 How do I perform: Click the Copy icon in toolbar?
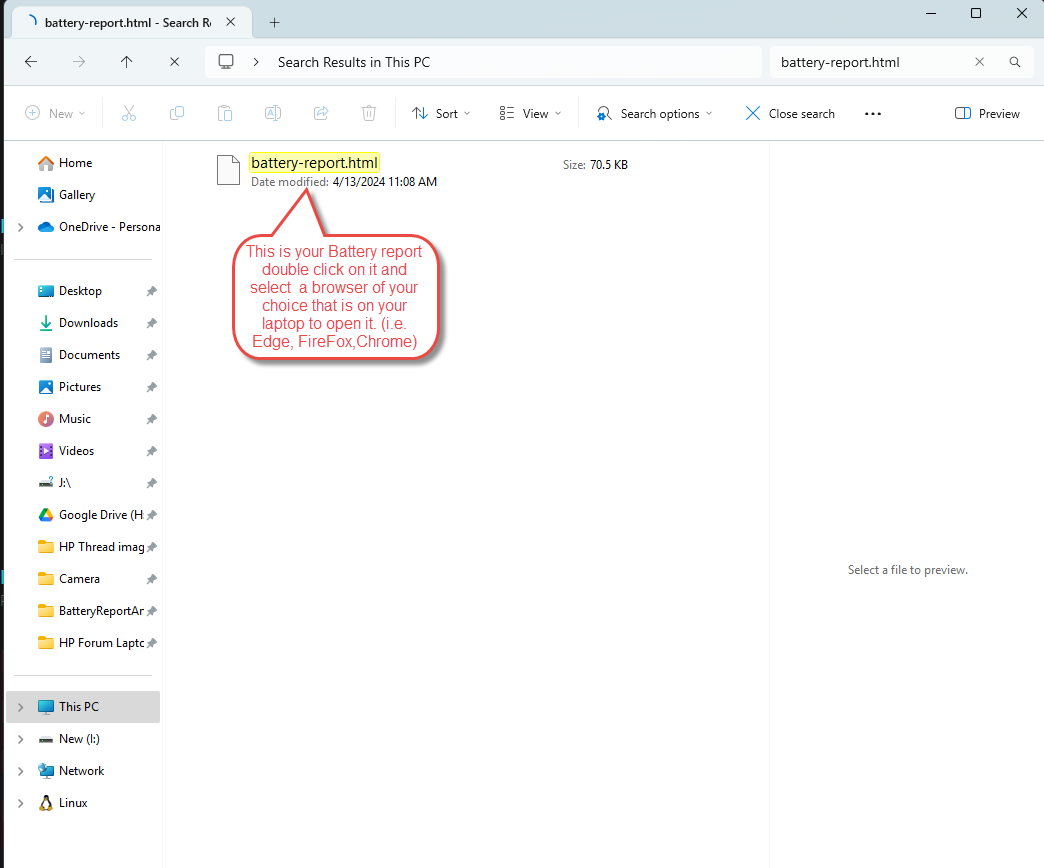[177, 113]
